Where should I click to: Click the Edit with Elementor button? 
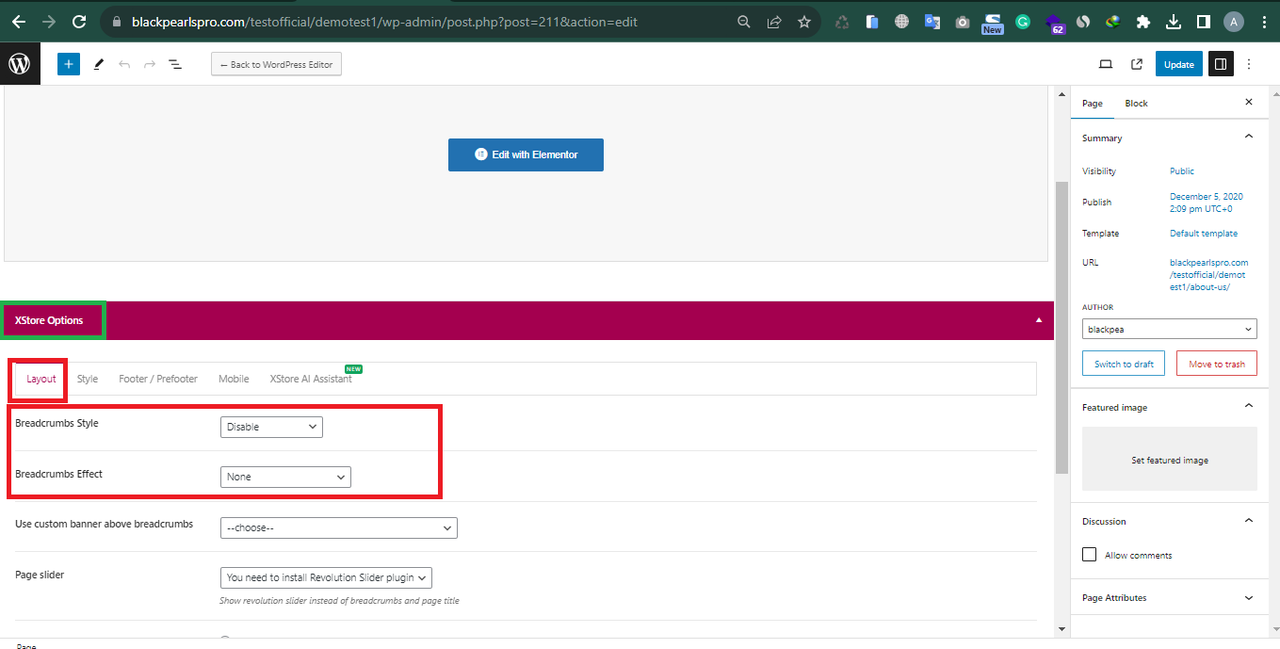pos(526,155)
